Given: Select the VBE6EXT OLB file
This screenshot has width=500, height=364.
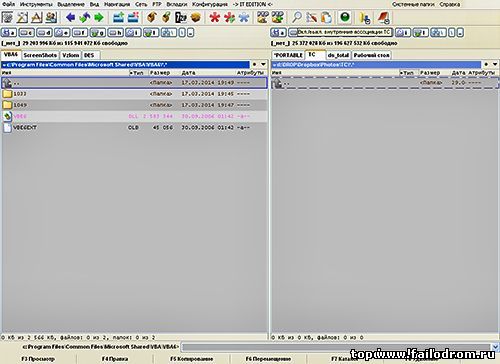Looking at the screenshot, I should (134, 127).
